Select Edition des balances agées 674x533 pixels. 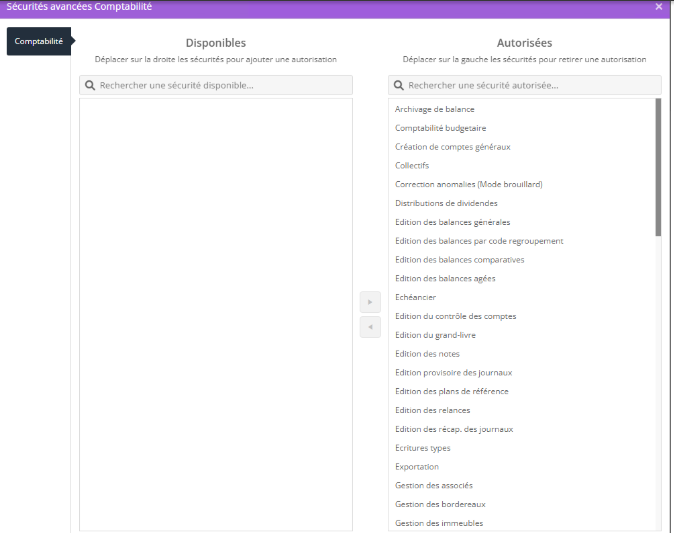tap(445, 278)
